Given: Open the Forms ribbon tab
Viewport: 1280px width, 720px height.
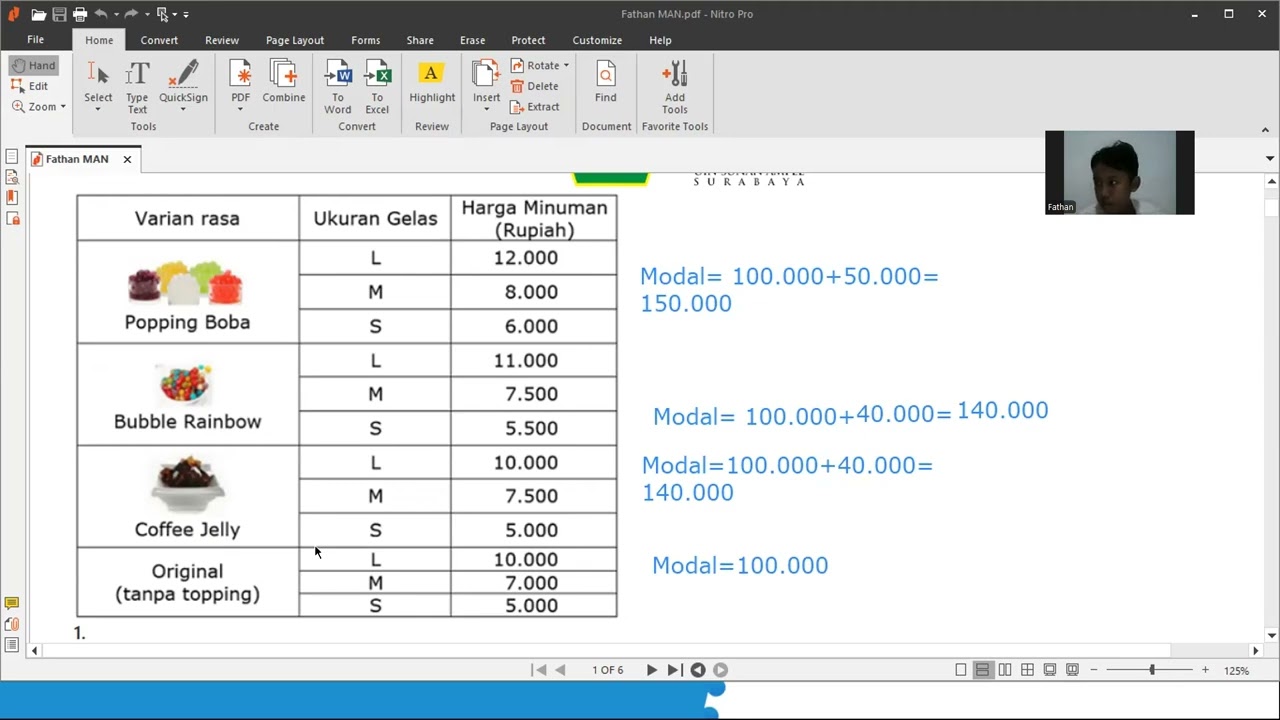Looking at the screenshot, I should pos(366,40).
